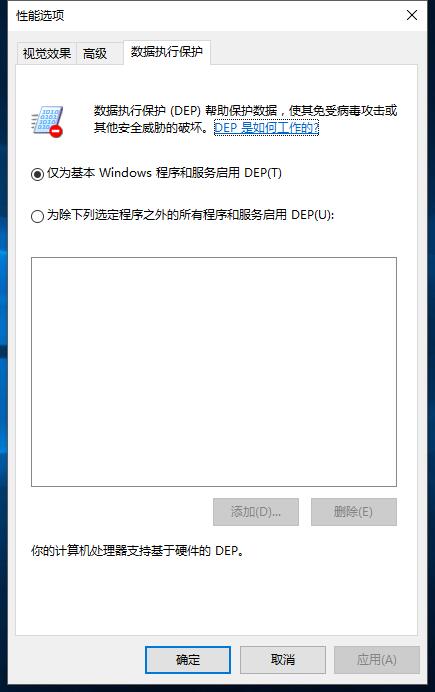Select the 数据执行保护 tab
435x692 pixels.
click(x=167, y=52)
